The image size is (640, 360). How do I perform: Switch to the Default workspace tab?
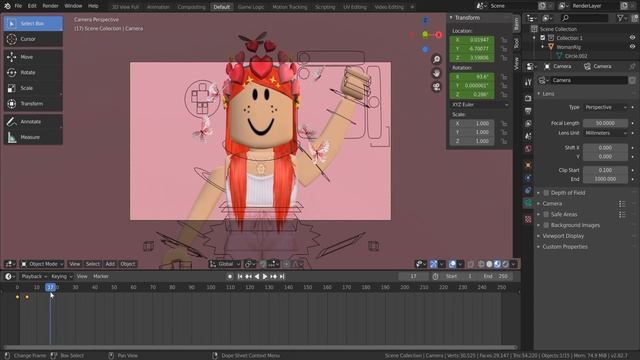[x=222, y=7]
